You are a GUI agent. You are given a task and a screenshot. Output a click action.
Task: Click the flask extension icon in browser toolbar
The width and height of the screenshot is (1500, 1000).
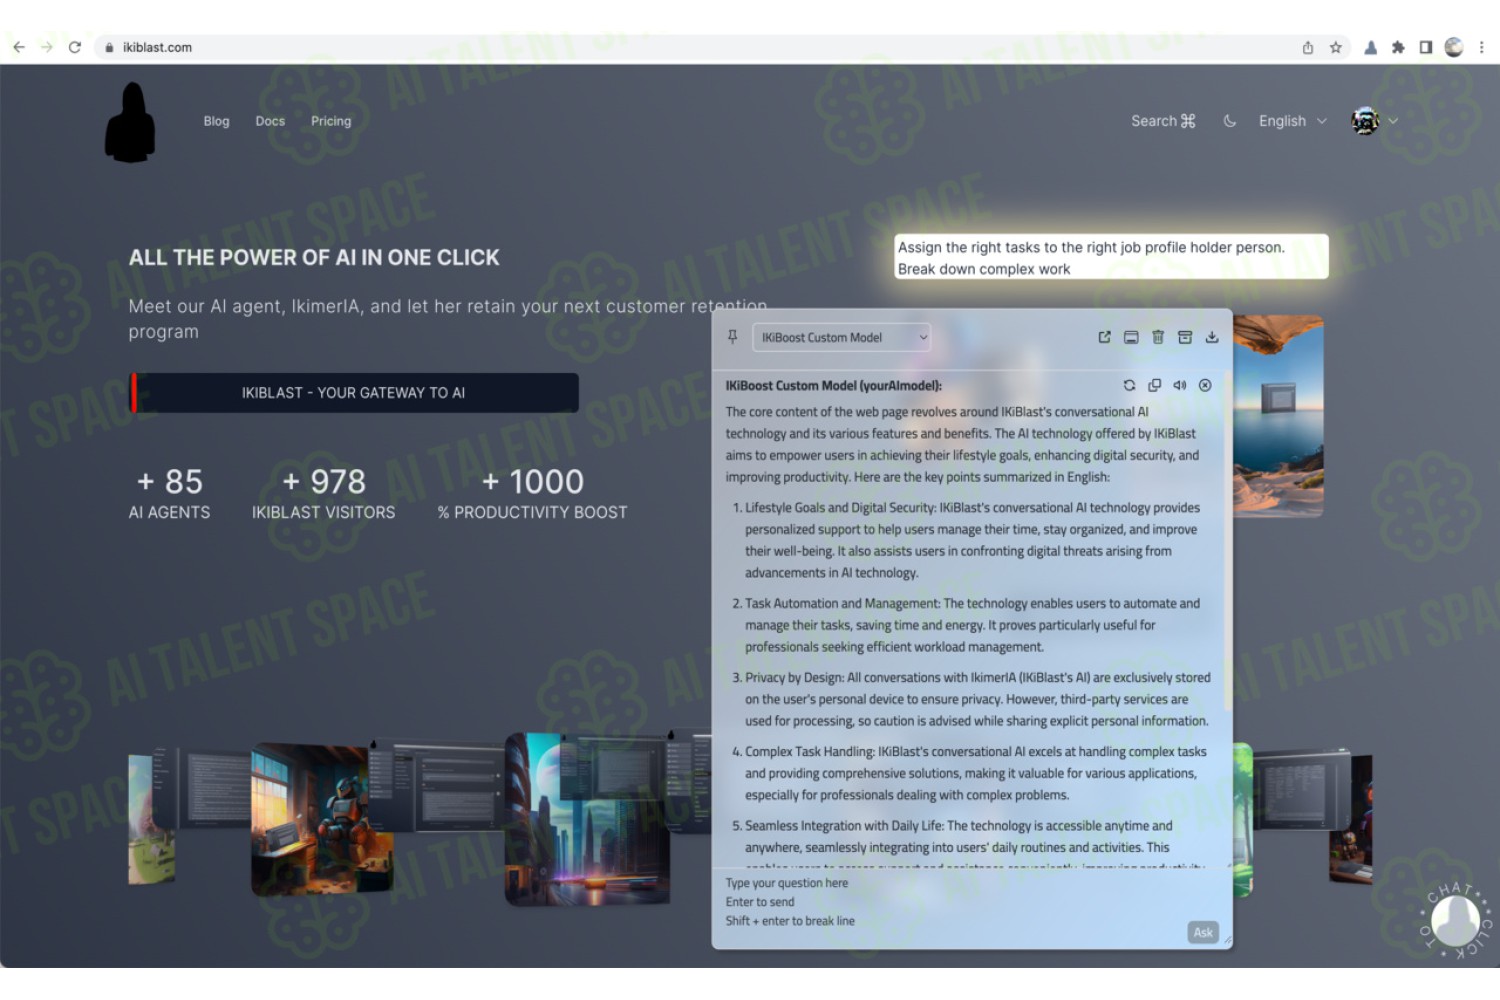pos(1371,47)
